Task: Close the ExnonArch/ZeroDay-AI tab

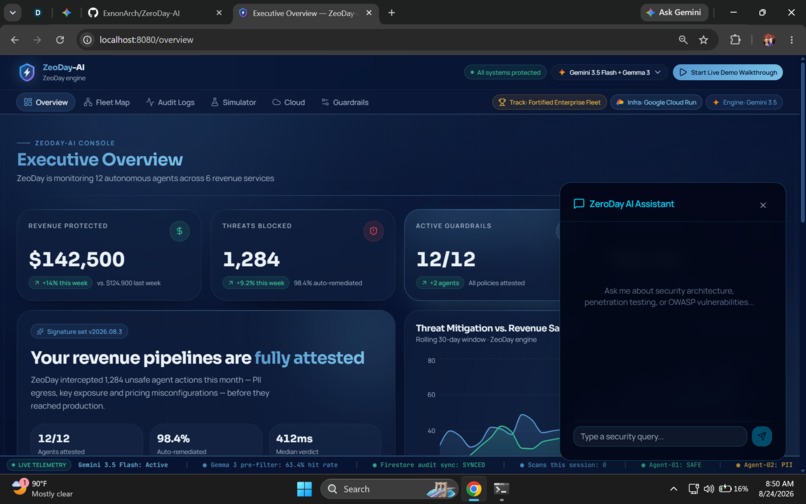Action: (x=219, y=13)
